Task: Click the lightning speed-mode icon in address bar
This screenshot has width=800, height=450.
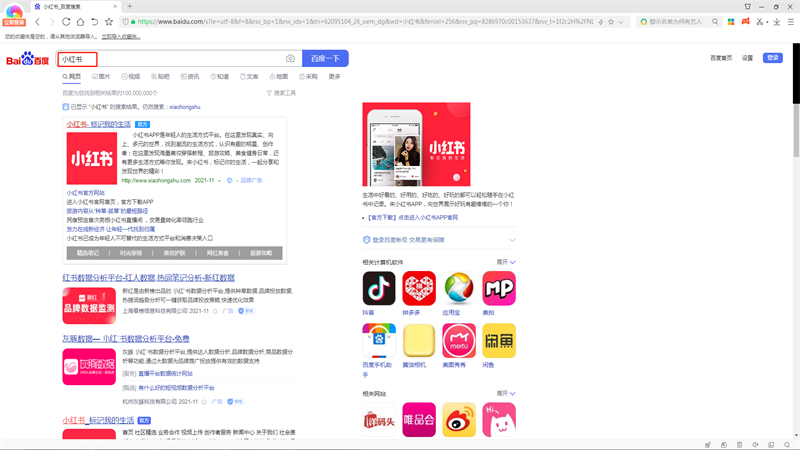Action: (x=601, y=22)
